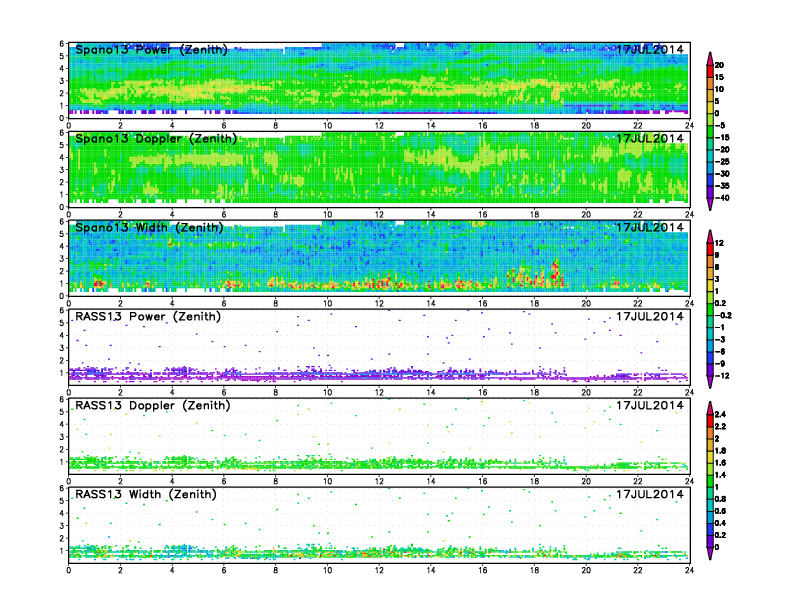
Task: Pick the purple segment near -12 on middle colorbar
Action: coord(710,370)
